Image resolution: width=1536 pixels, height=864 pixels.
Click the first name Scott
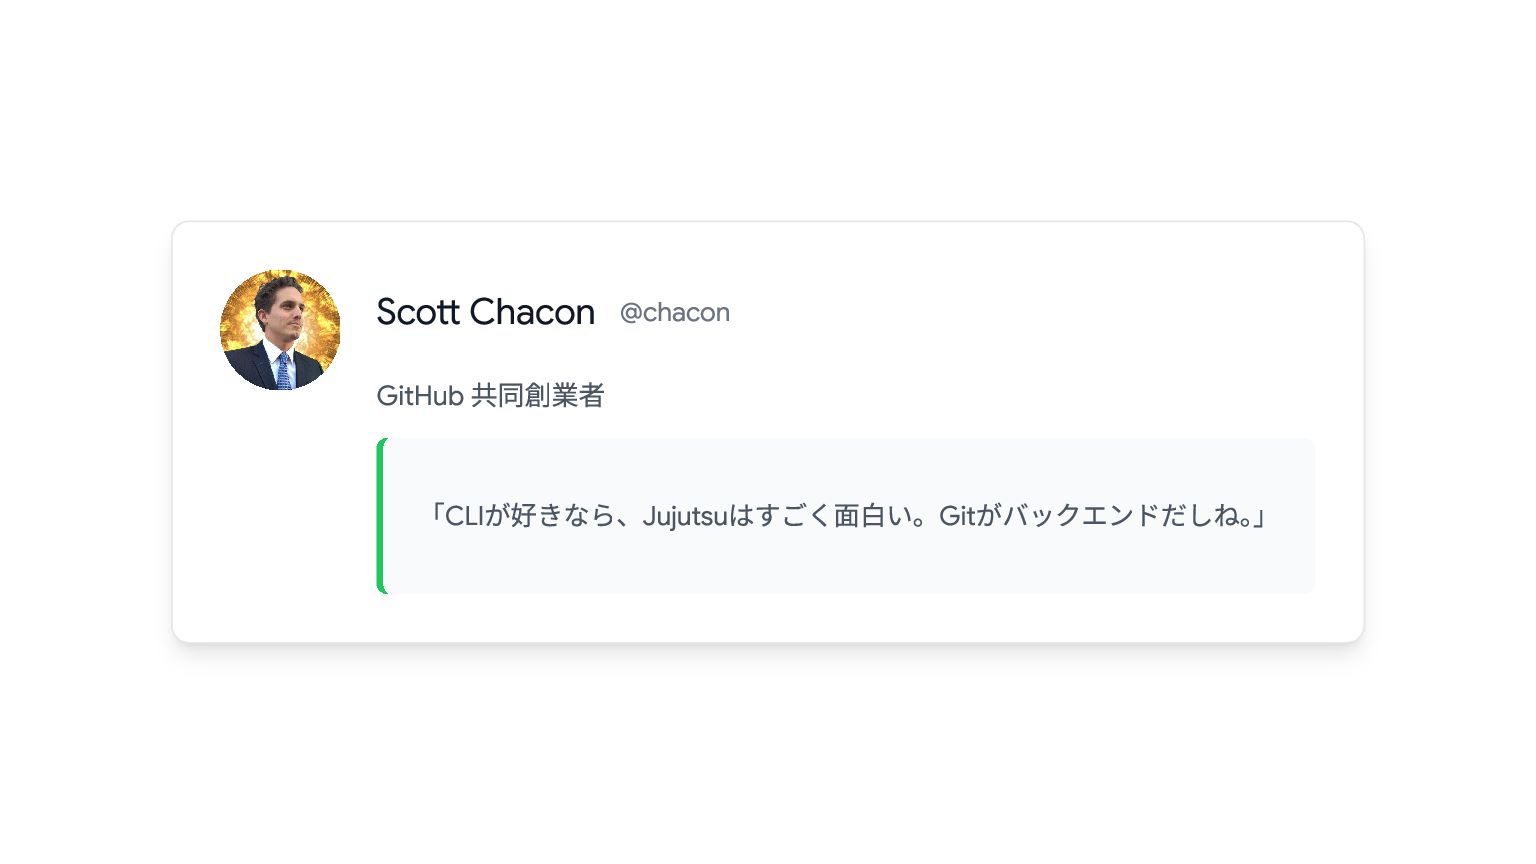tap(418, 312)
